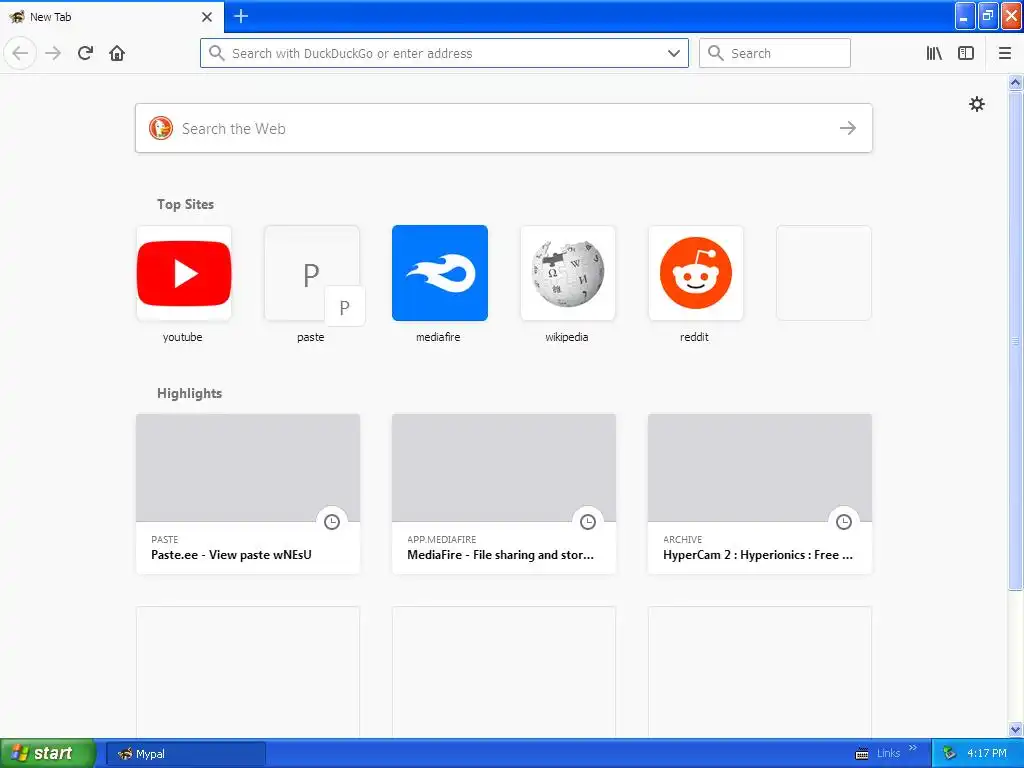Select the Mypal taskbar button
This screenshot has width=1024, height=768.
pyautogui.click(x=185, y=754)
